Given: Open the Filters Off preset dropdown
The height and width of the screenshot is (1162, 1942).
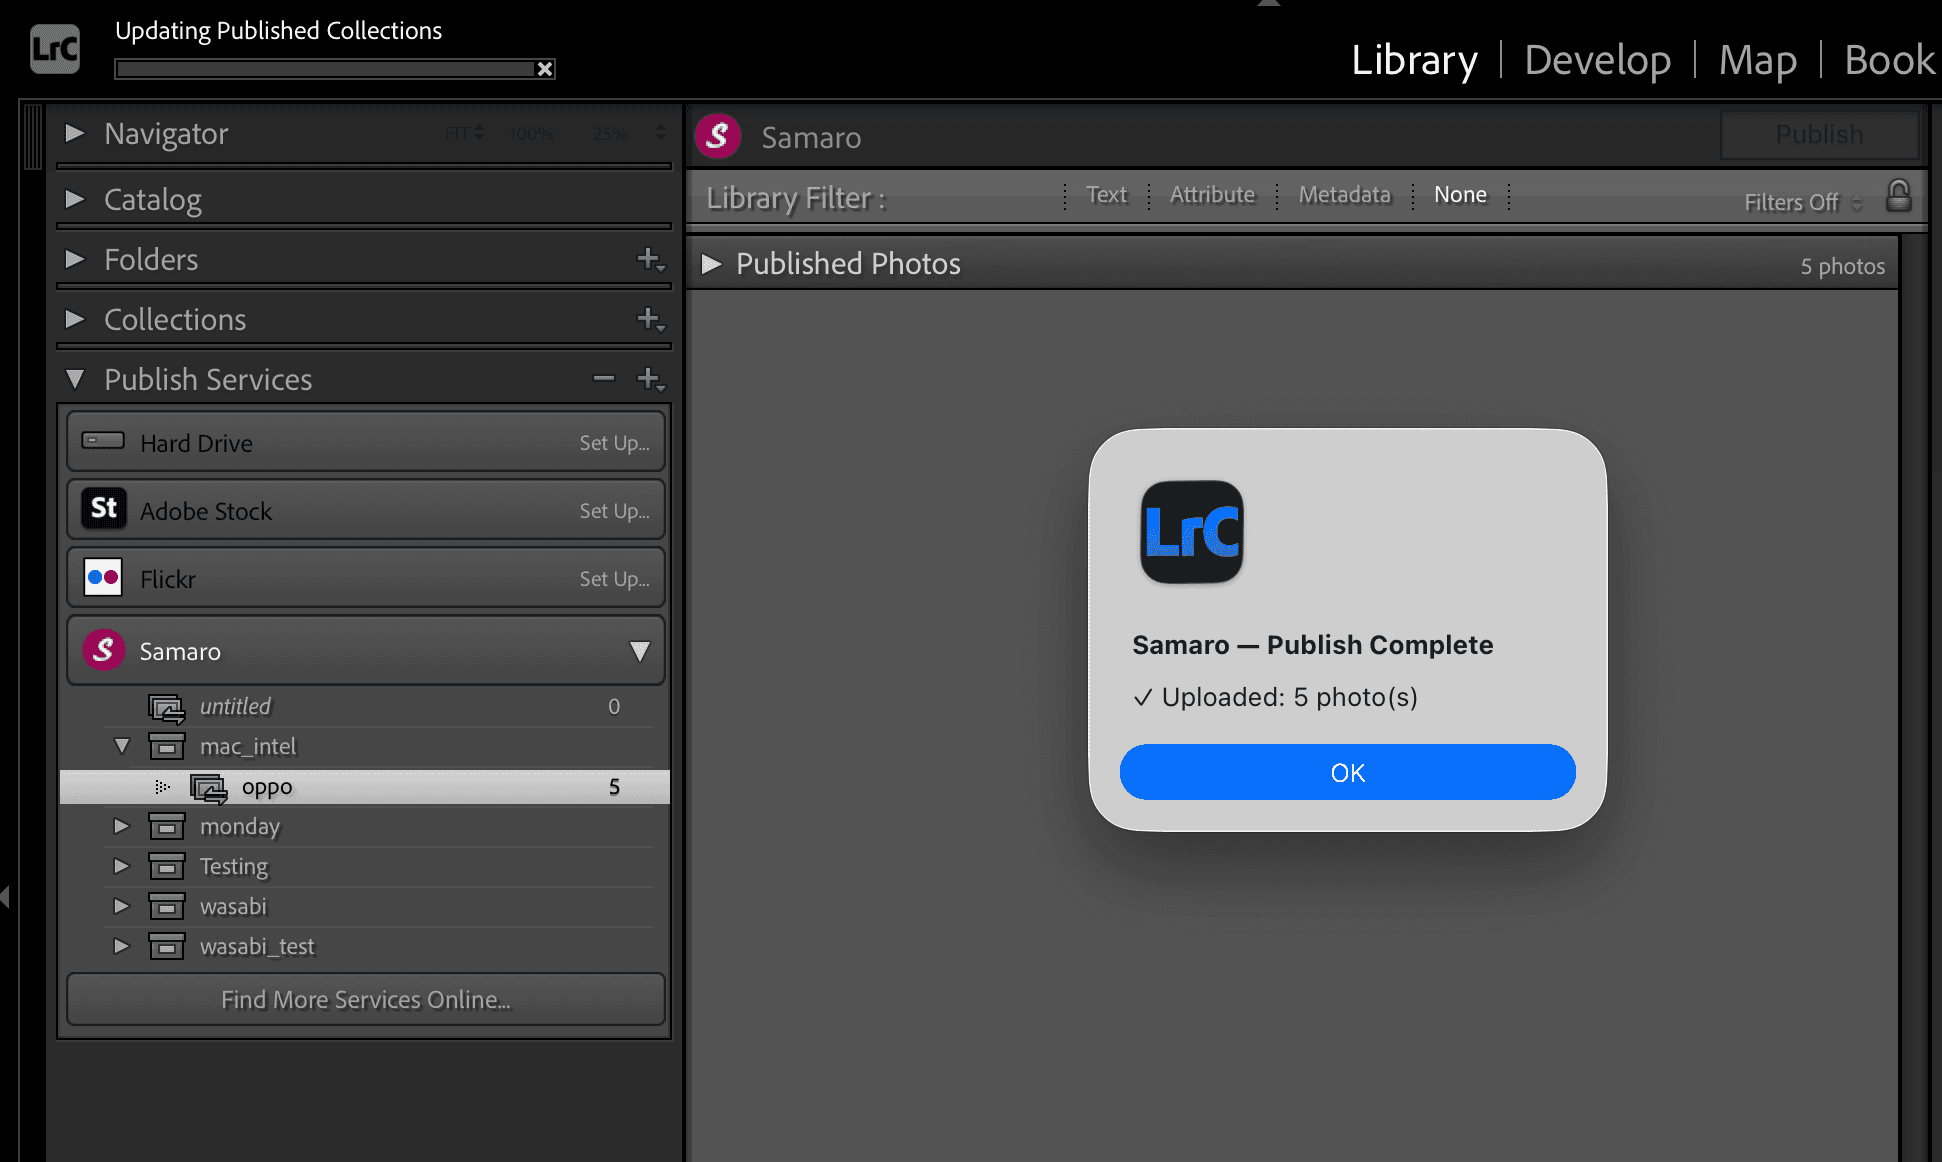Looking at the screenshot, I should pos(1803,202).
